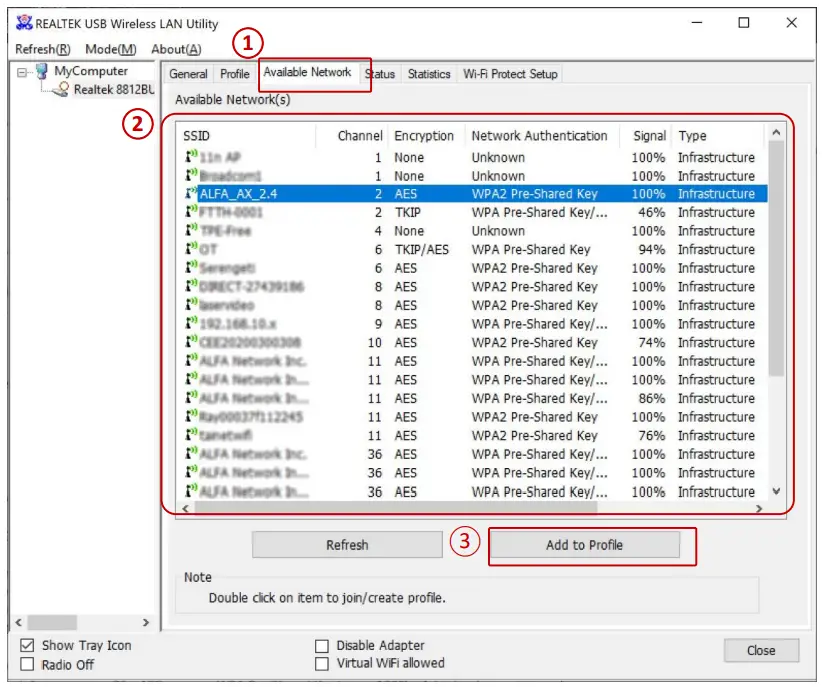Click the vertical scrollbar thumb of network list
Viewport: 822px width, 687px height.
(776, 258)
